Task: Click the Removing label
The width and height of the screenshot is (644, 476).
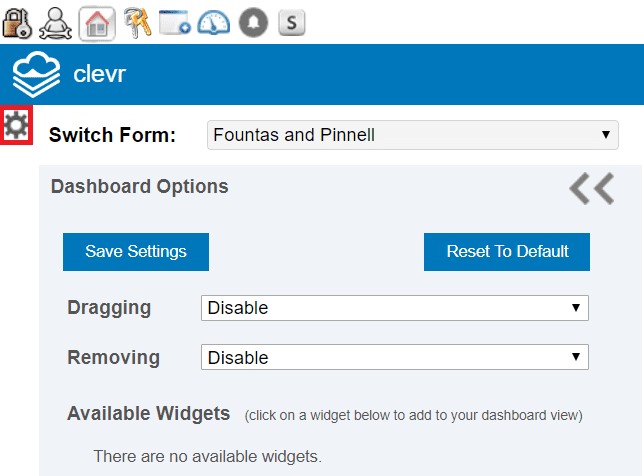Action: 113,357
